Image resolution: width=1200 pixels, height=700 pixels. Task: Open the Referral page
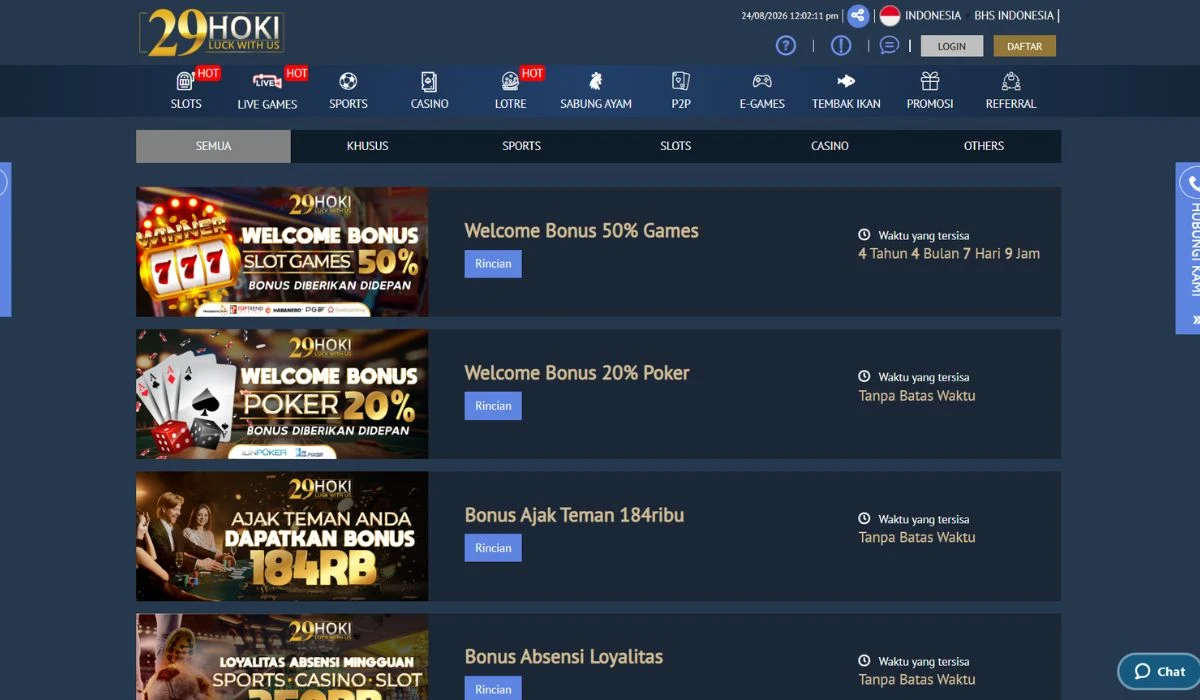coord(1011,91)
